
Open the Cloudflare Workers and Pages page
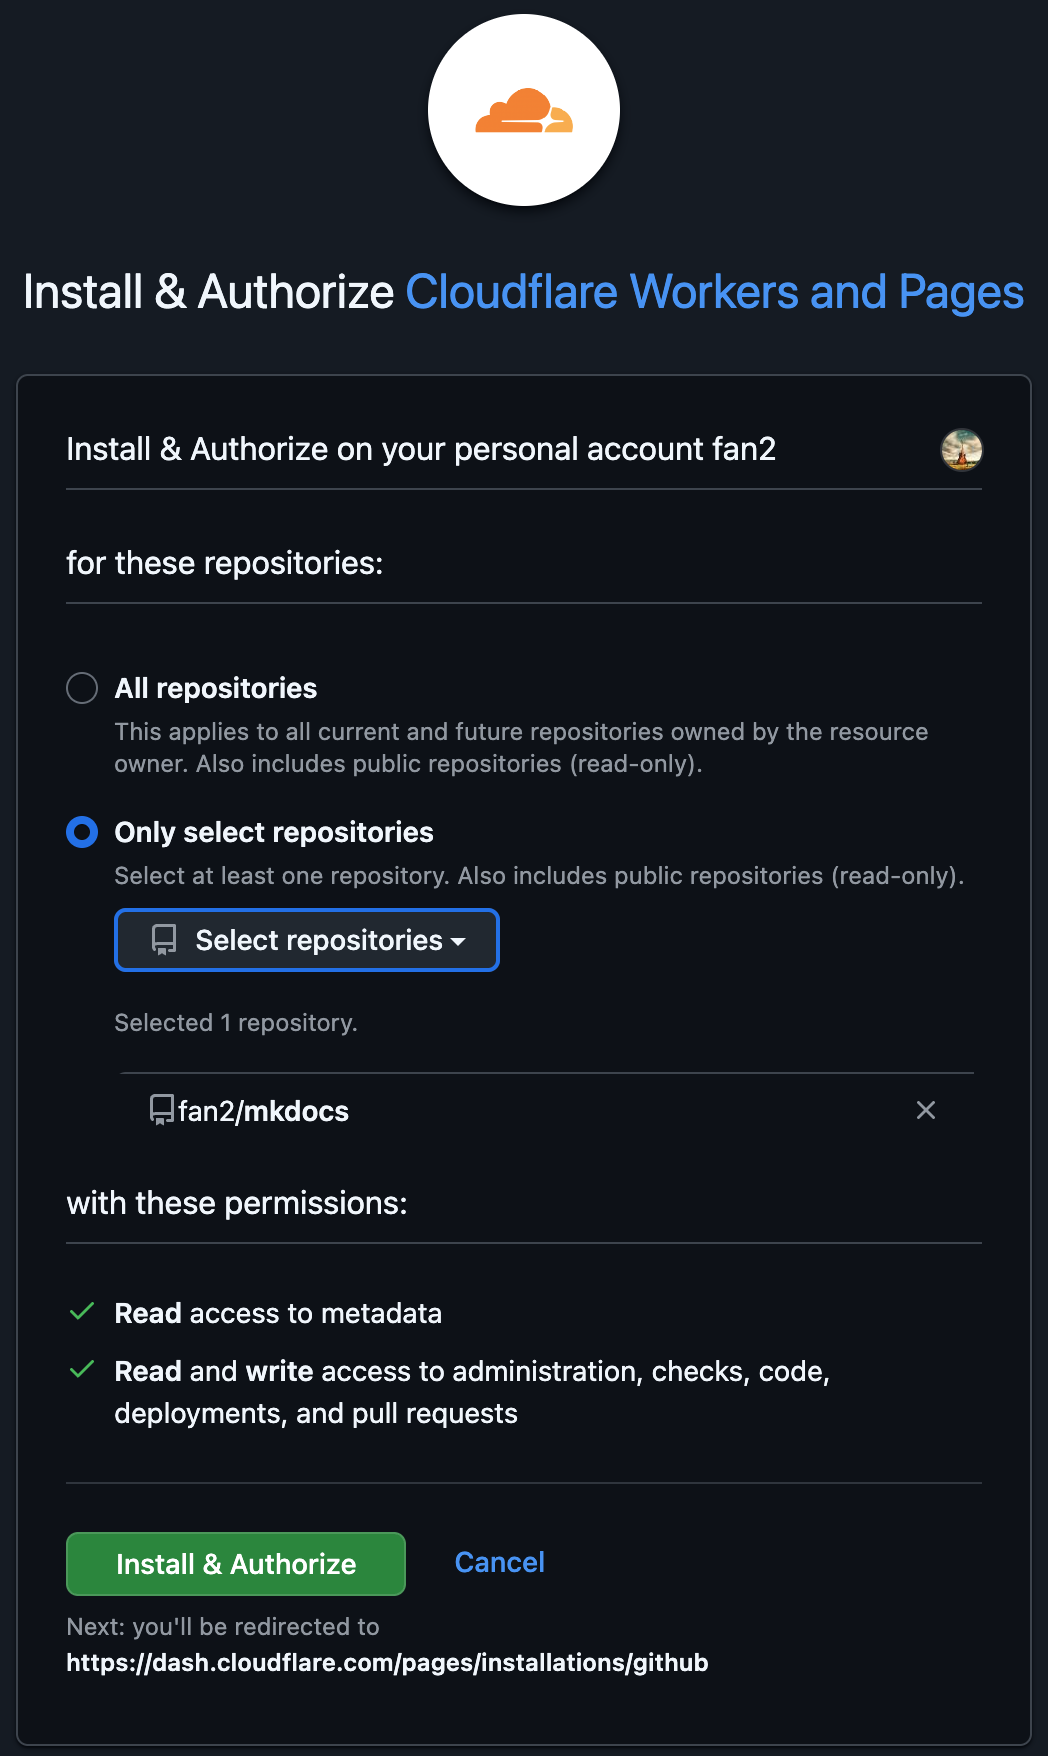[715, 292]
